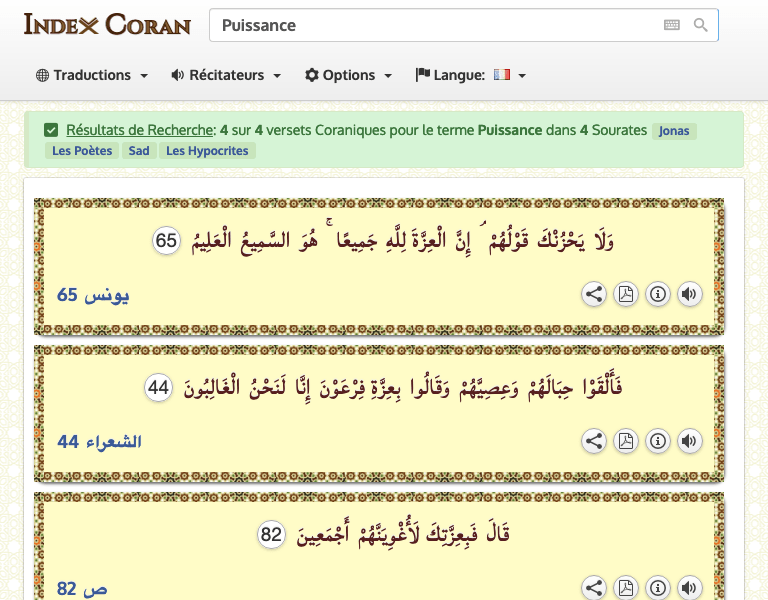The height and width of the screenshot is (600, 768).
Task: Show info for verse 65
Action: [x=657, y=294]
